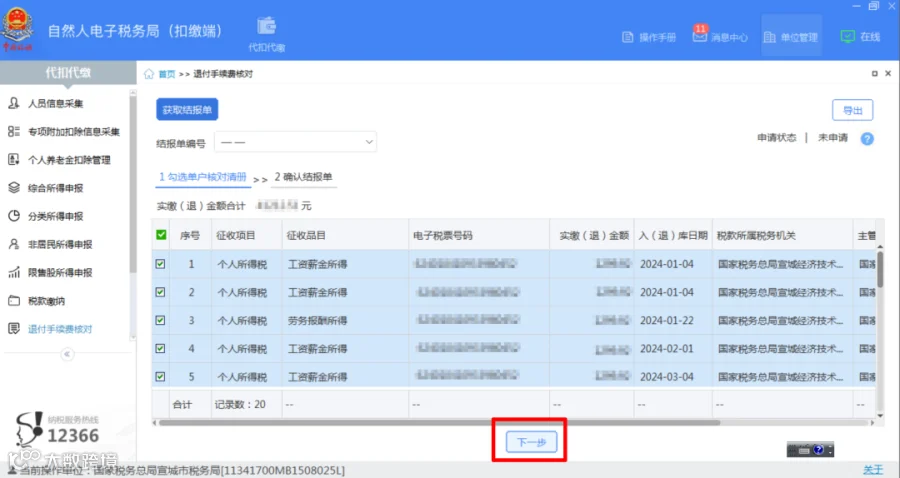900x478 pixels.
Task: Click the table horizontal scrollbar
Action: click(439, 423)
